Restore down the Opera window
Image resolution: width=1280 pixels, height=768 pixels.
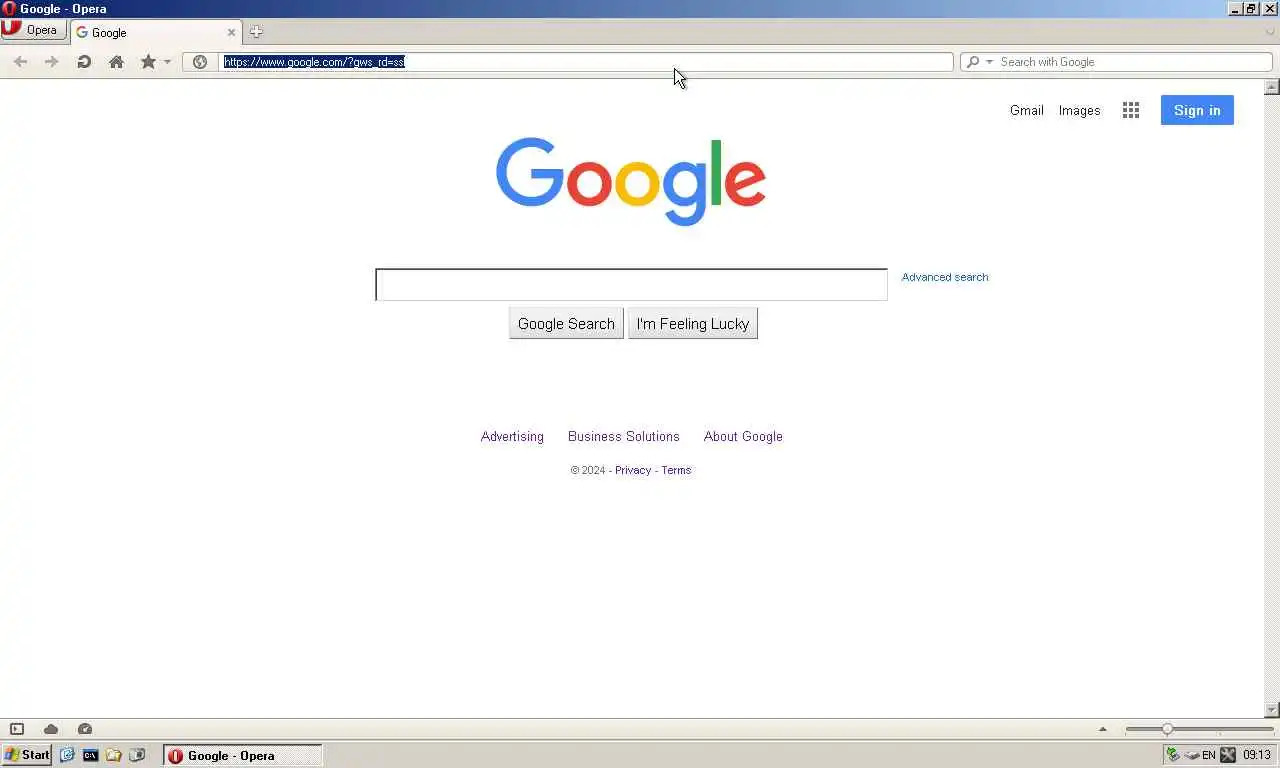(1252, 9)
